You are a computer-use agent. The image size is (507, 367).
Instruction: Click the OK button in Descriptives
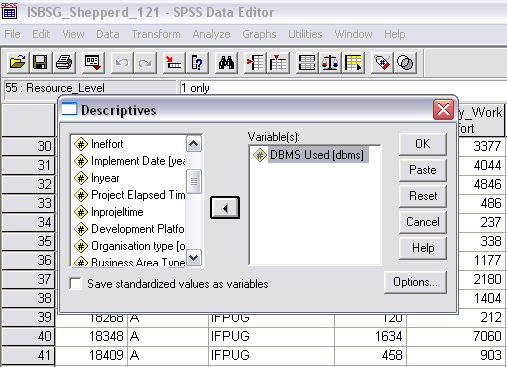pyautogui.click(x=423, y=144)
